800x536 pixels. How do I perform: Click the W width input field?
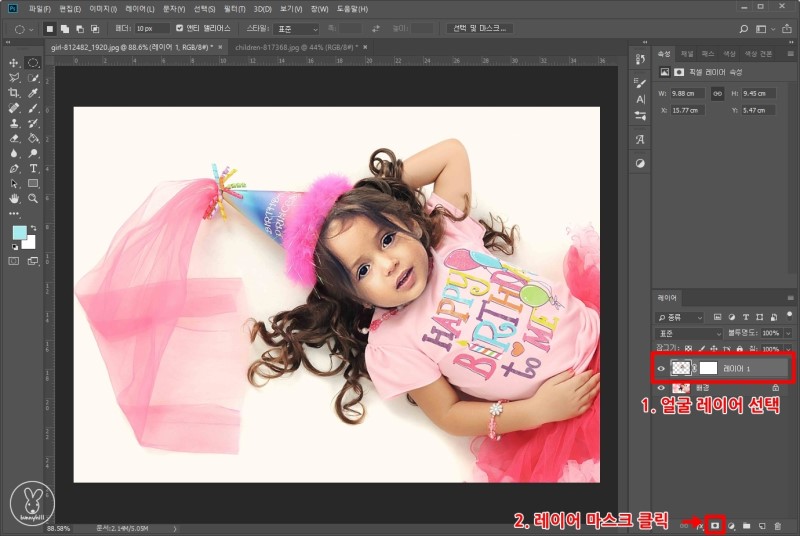point(686,92)
